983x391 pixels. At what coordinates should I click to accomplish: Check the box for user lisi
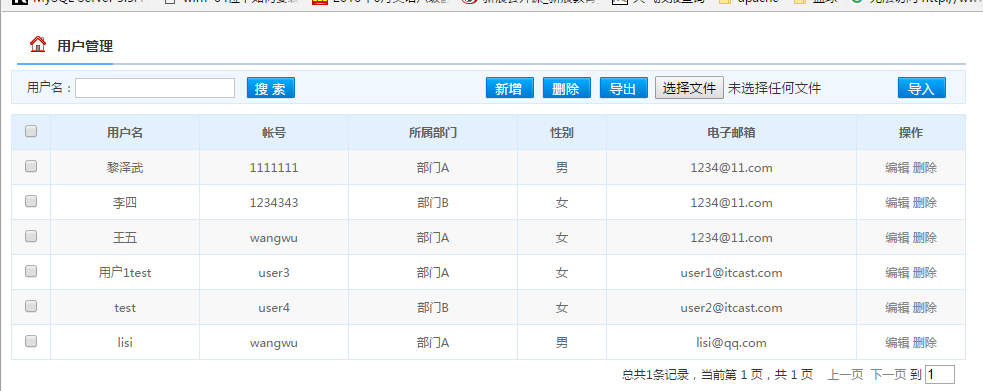(31, 341)
